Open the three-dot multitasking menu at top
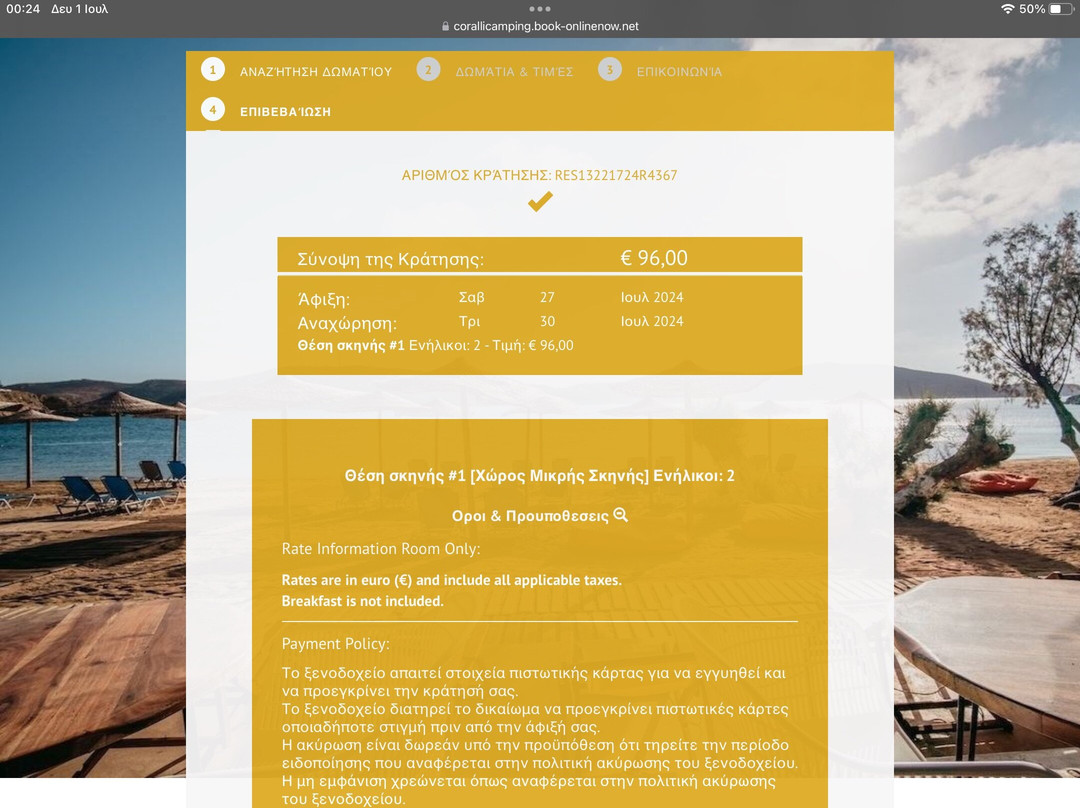Image resolution: width=1080 pixels, height=808 pixels. click(540, 9)
